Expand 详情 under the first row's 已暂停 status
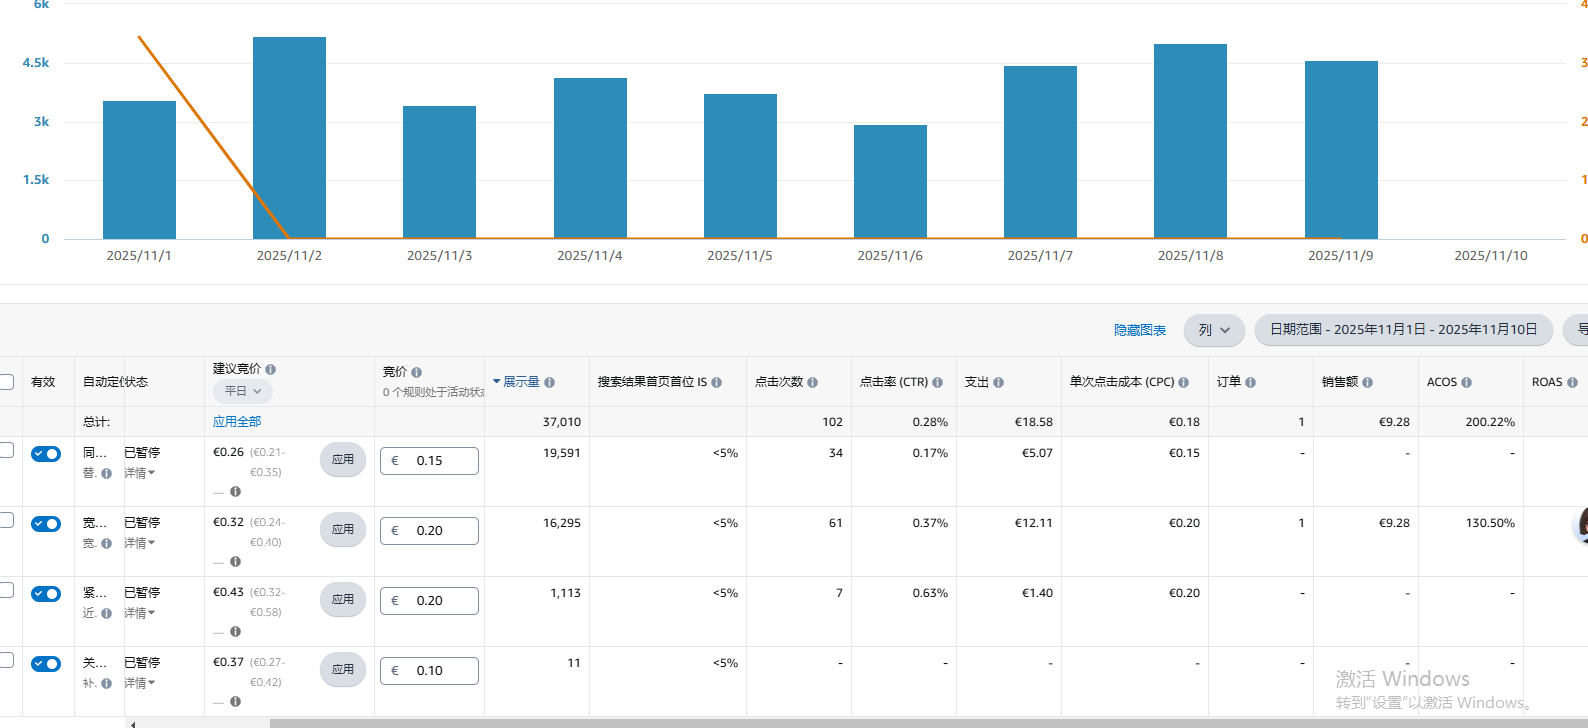Viewport: 1588px width, 728px height. 139,473
